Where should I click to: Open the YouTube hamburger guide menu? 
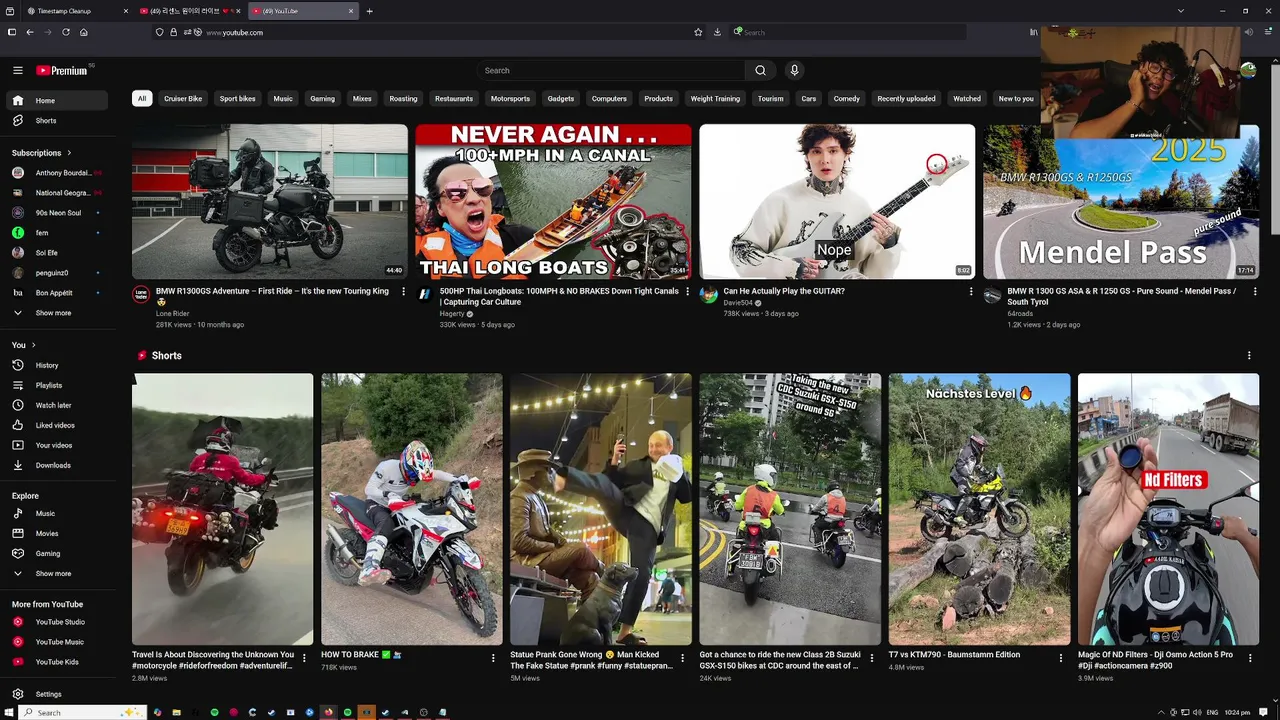17,70
